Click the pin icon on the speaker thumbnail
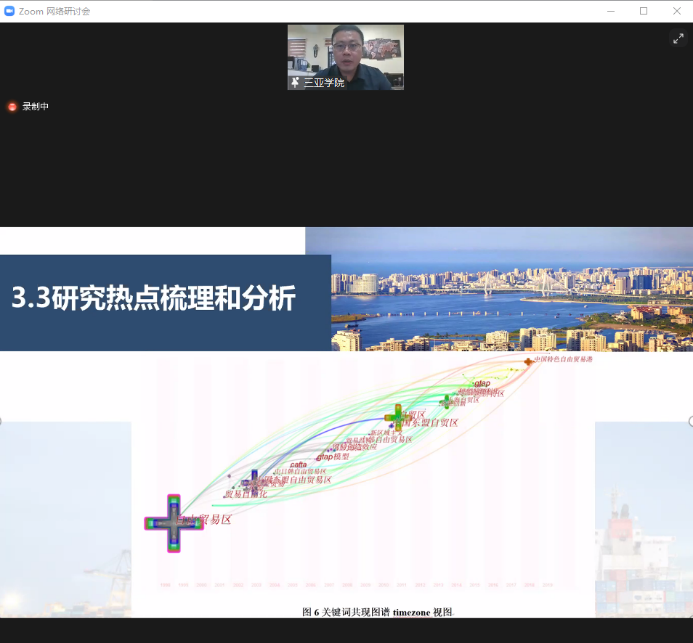693x643 pixels. tap(295, 83)
